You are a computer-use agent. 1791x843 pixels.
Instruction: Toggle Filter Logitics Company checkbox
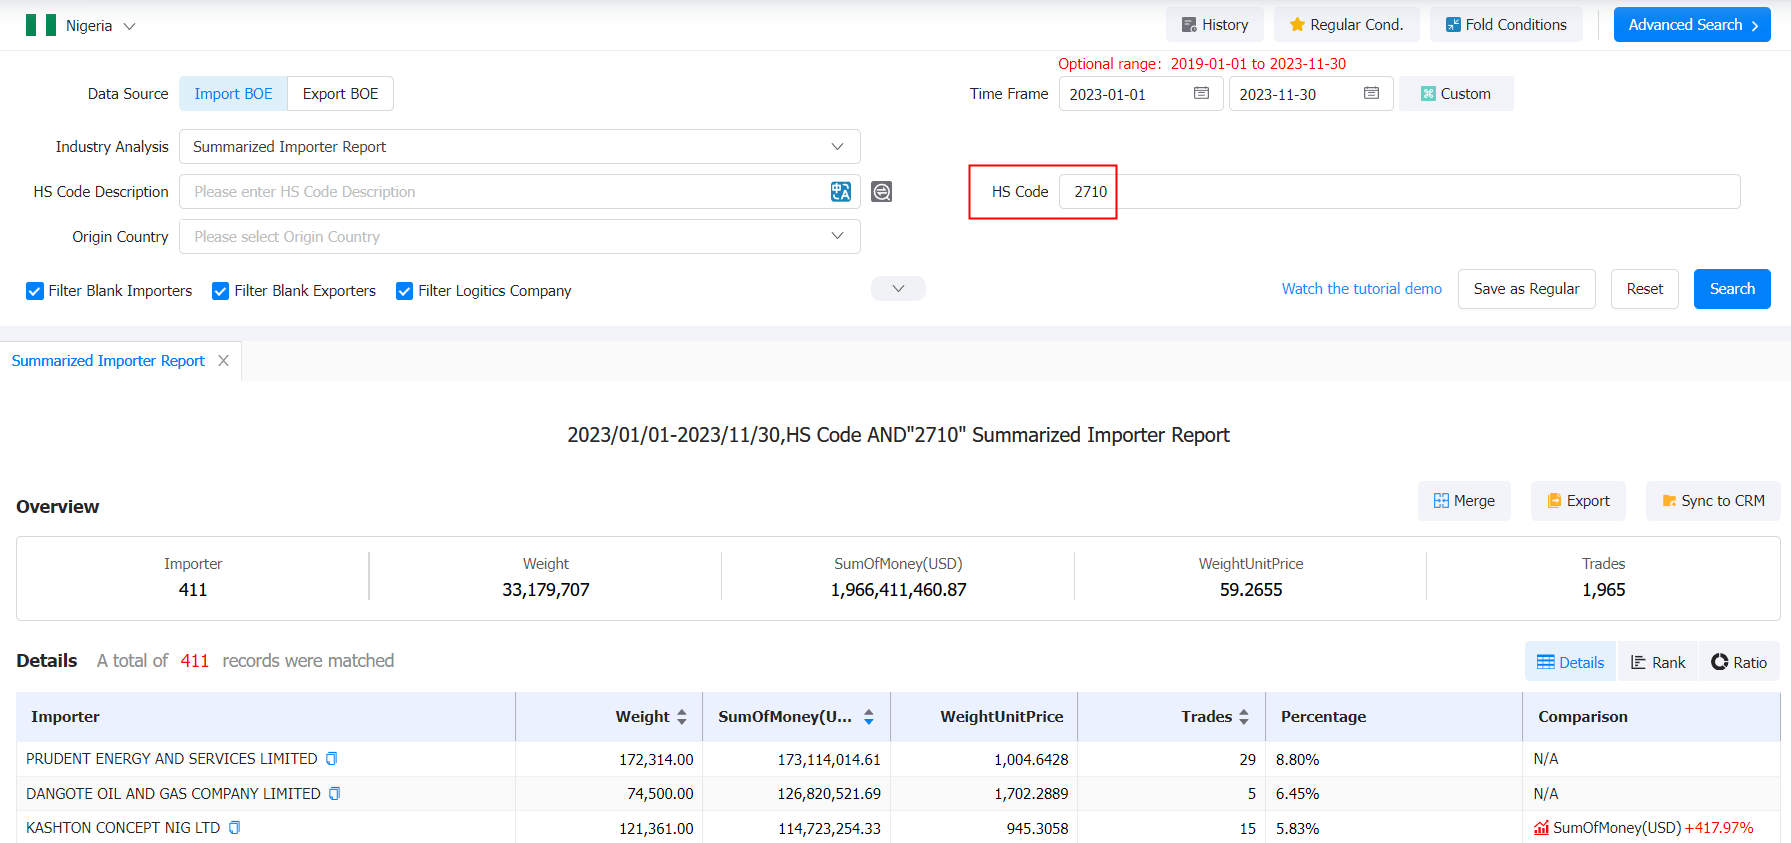(x=405, y=291)
